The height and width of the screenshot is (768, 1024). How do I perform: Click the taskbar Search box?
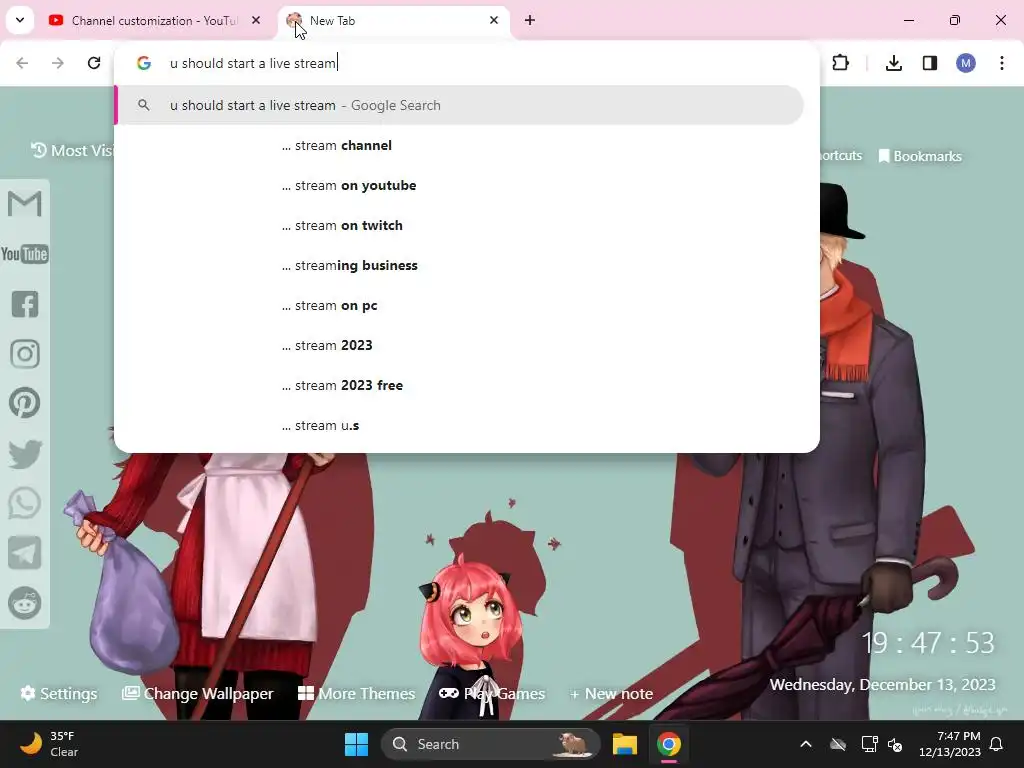tap(490, 744)
